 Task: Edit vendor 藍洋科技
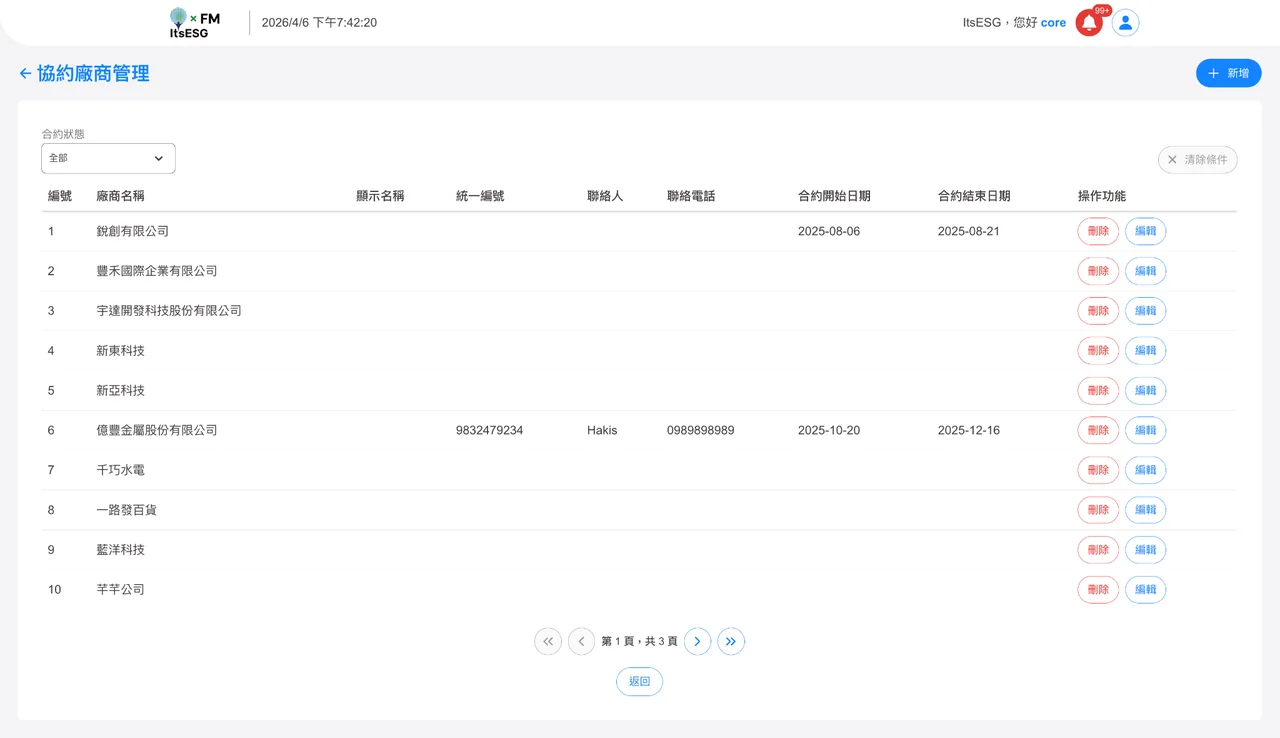(x=1146, y=550)
